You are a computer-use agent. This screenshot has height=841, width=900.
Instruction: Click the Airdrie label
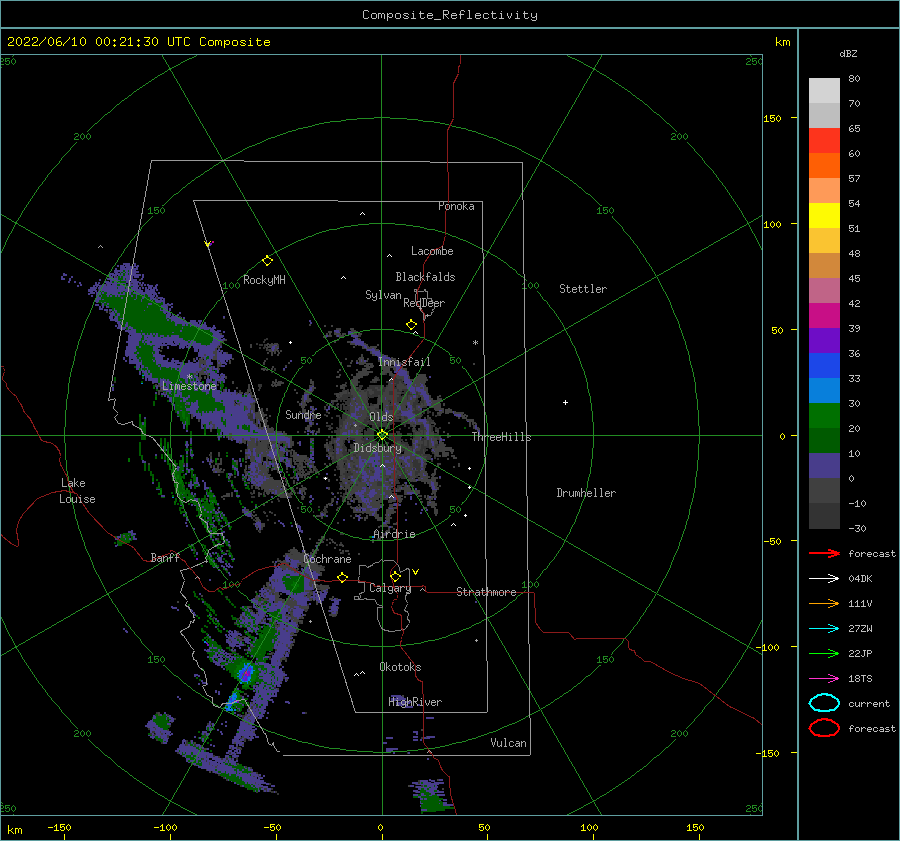point(394,534)
